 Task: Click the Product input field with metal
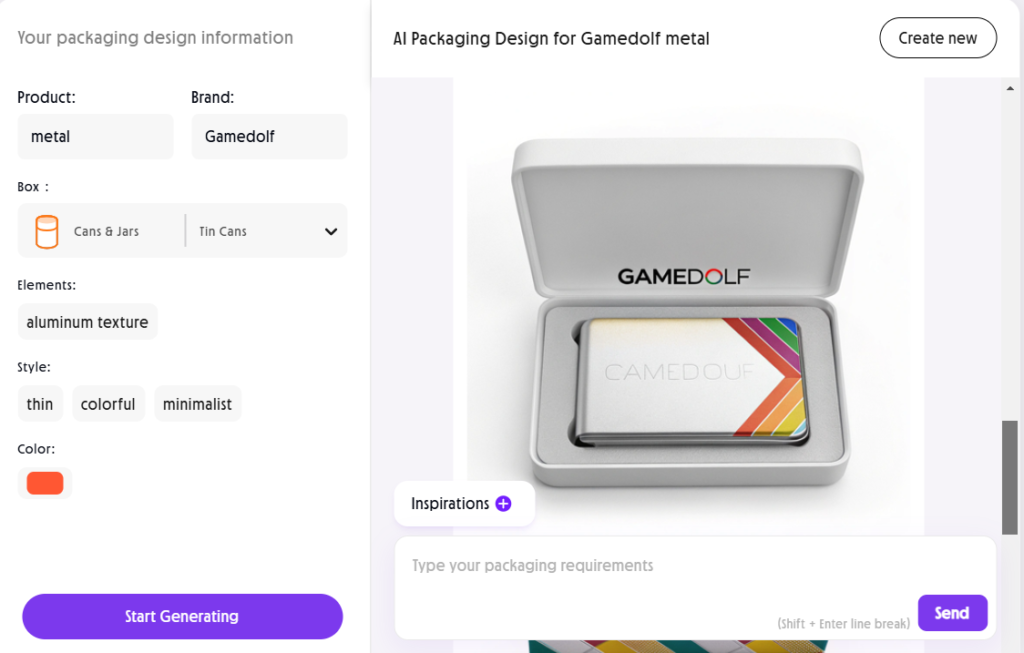[x=95, y=136]
